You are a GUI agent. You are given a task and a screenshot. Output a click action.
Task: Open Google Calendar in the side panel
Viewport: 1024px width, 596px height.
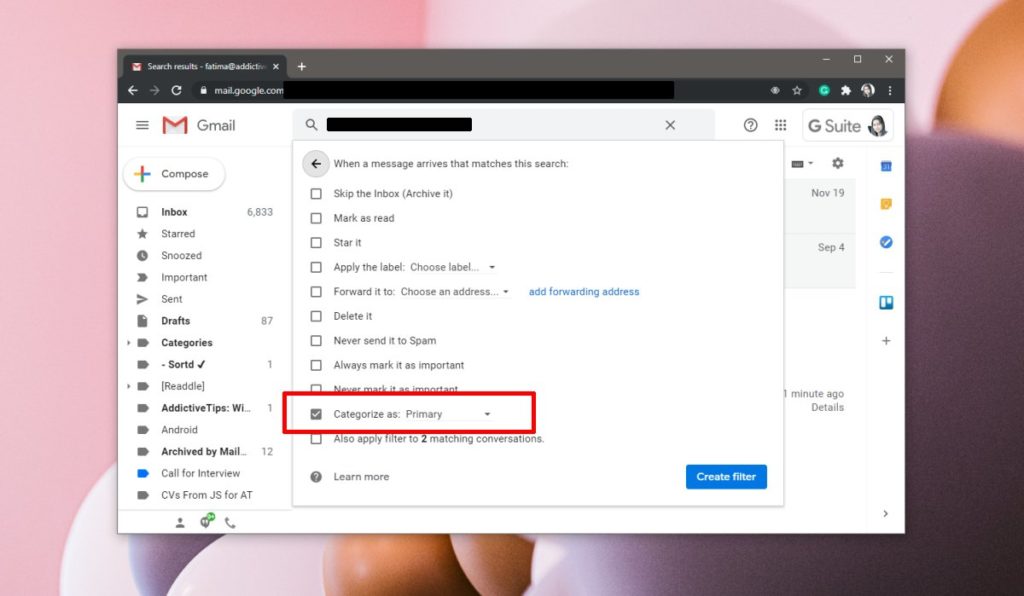click(885, 166)
